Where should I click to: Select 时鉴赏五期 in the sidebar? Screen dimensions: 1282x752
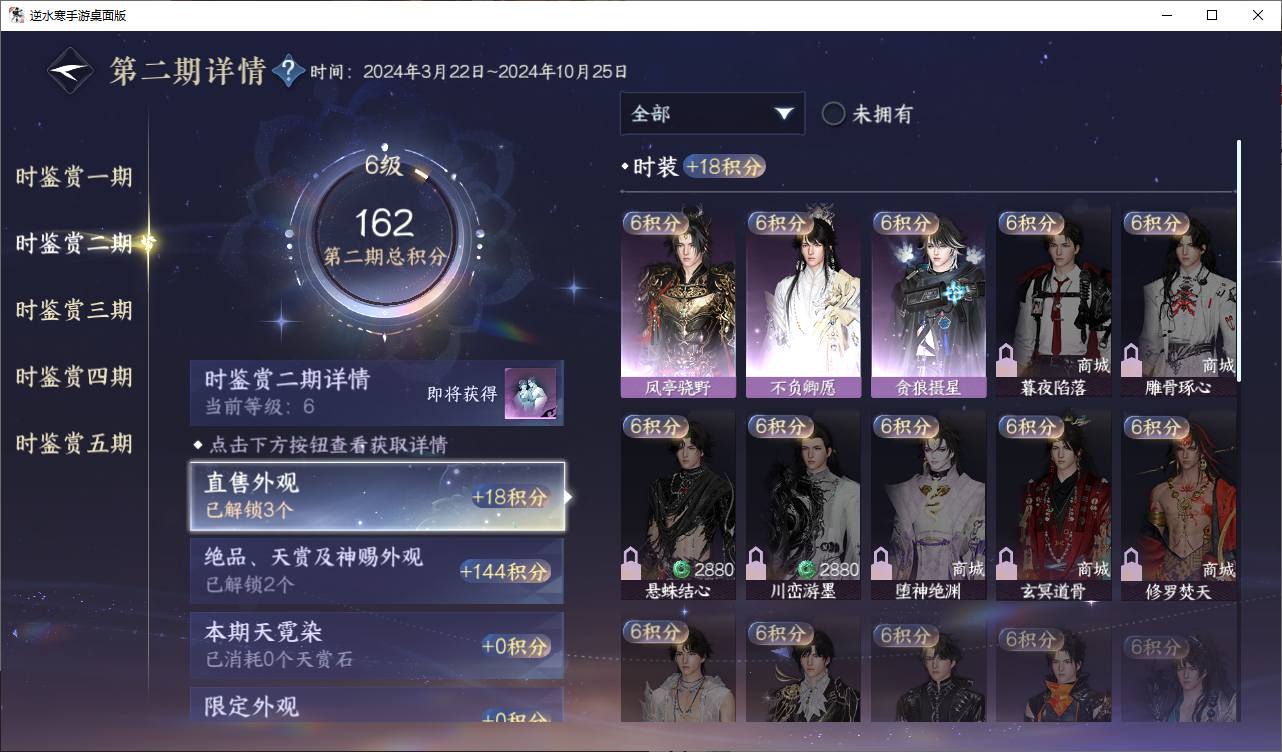click(x=74, y=443)
